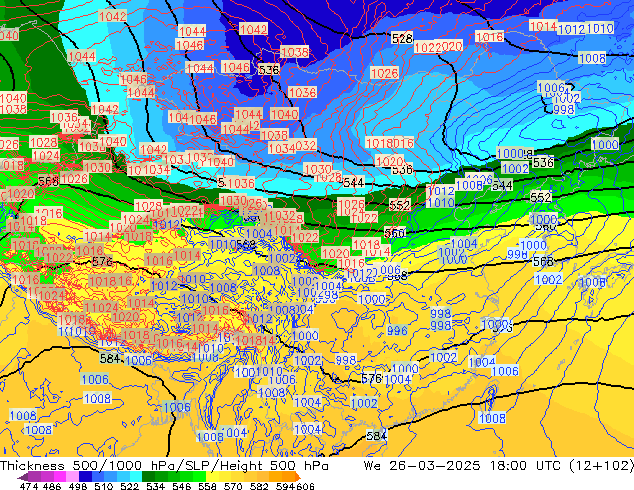
Task: Click black '536' label beside red 1046
Action: coord(269,70)
